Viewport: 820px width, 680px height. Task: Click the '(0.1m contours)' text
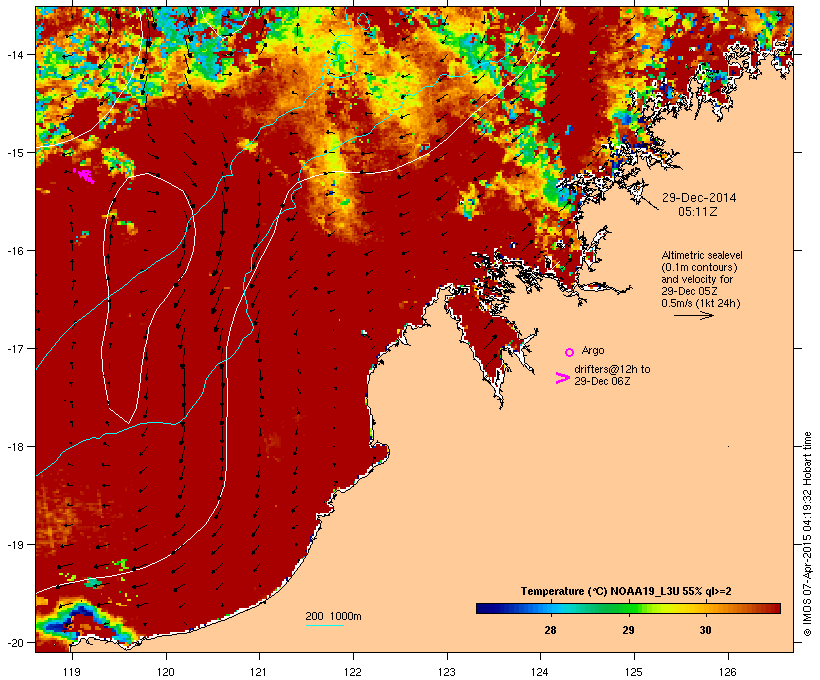[700, 267]
